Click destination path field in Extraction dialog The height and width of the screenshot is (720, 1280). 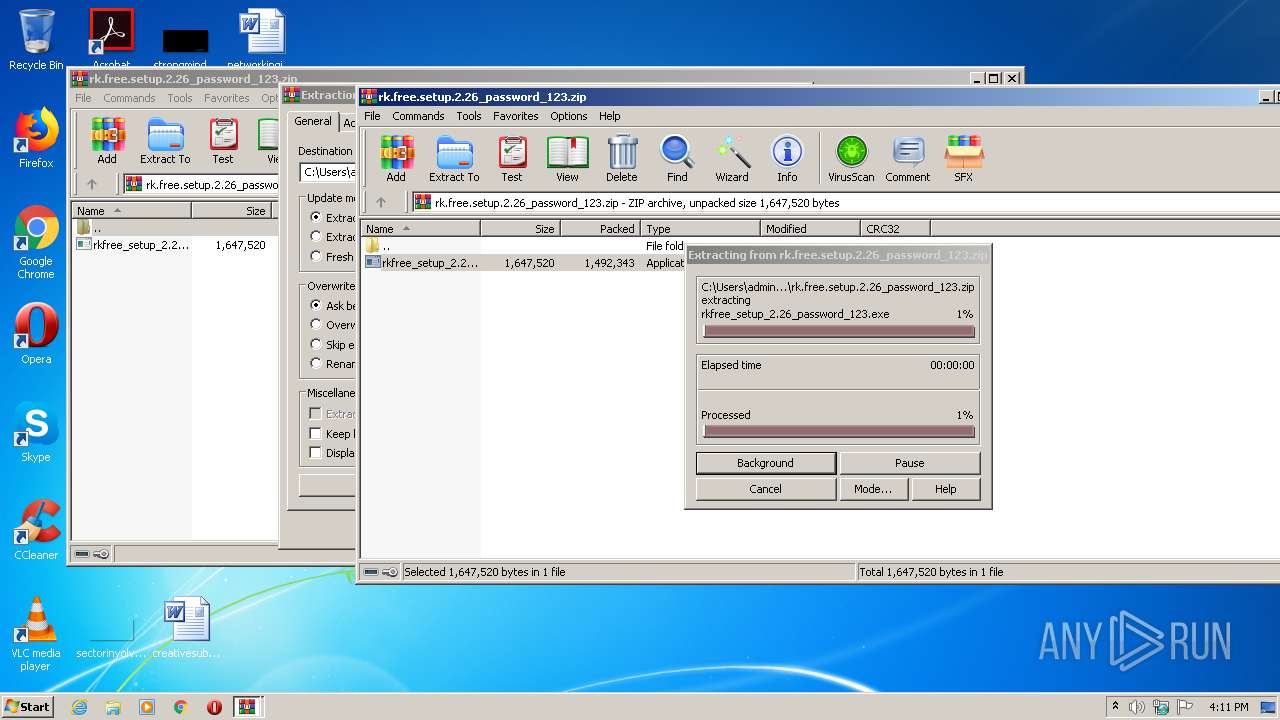point(328,172)
